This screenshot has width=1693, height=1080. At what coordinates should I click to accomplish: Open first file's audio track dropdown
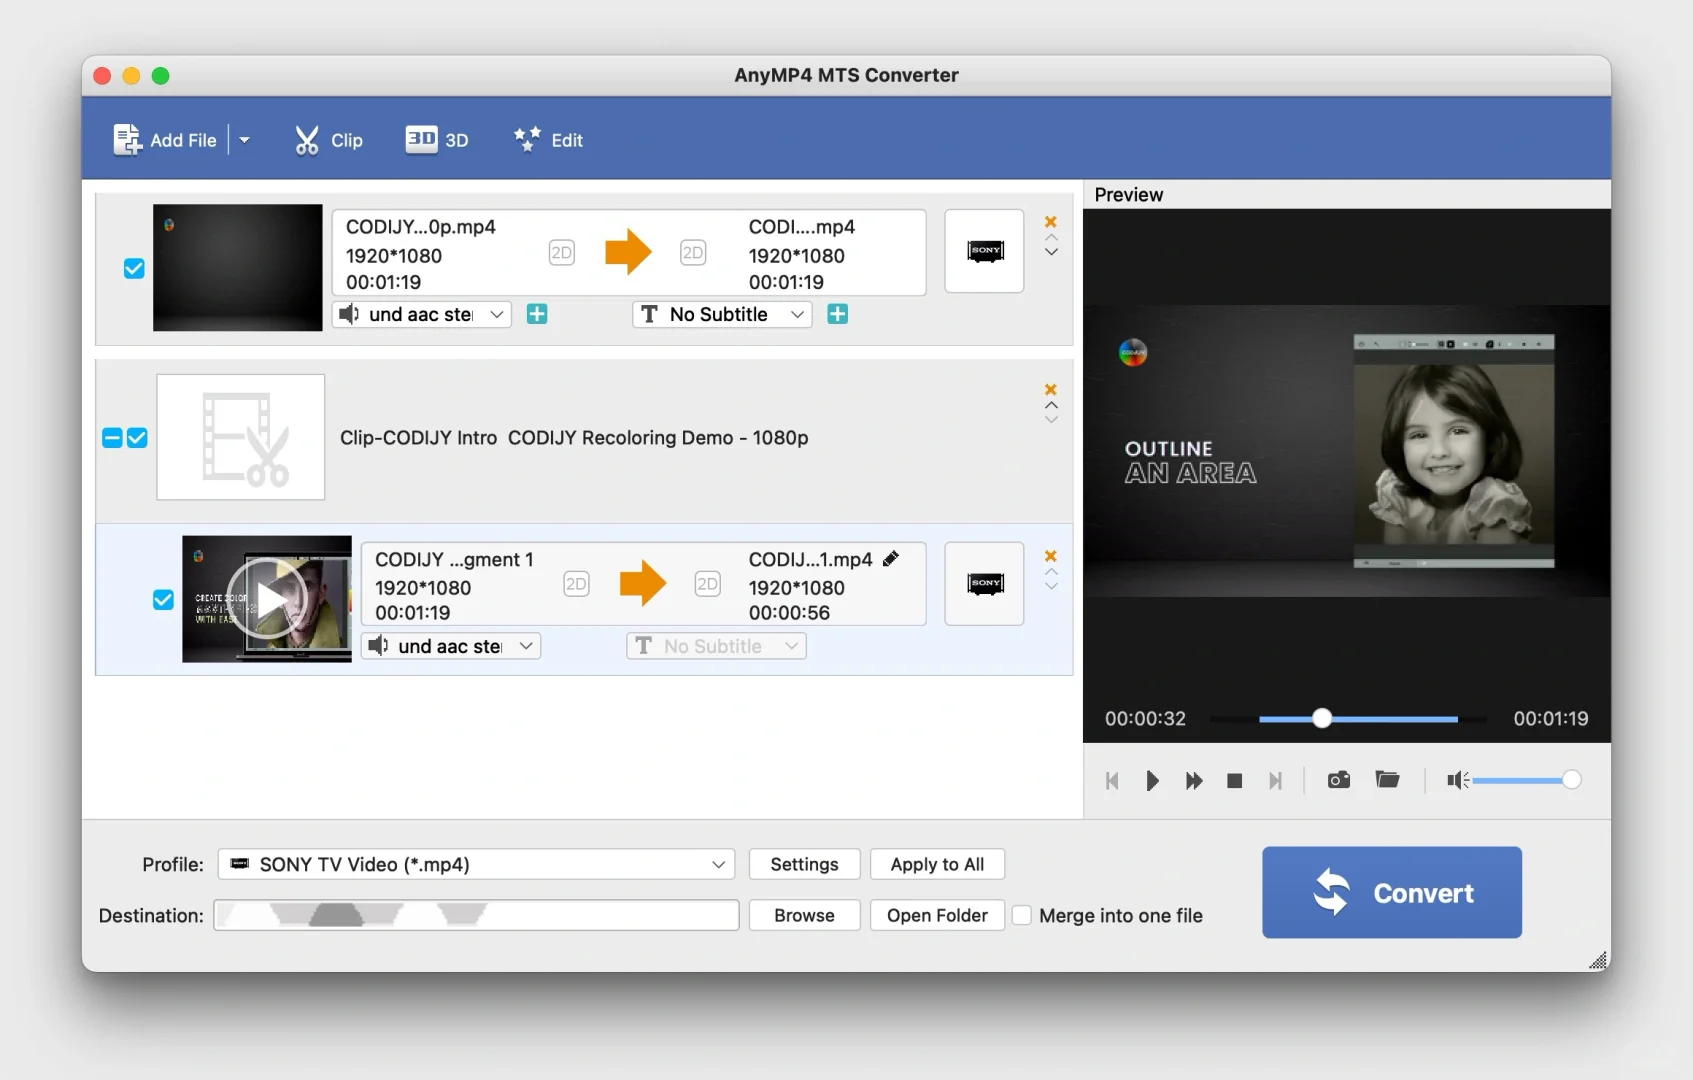(x=422, y=314)
